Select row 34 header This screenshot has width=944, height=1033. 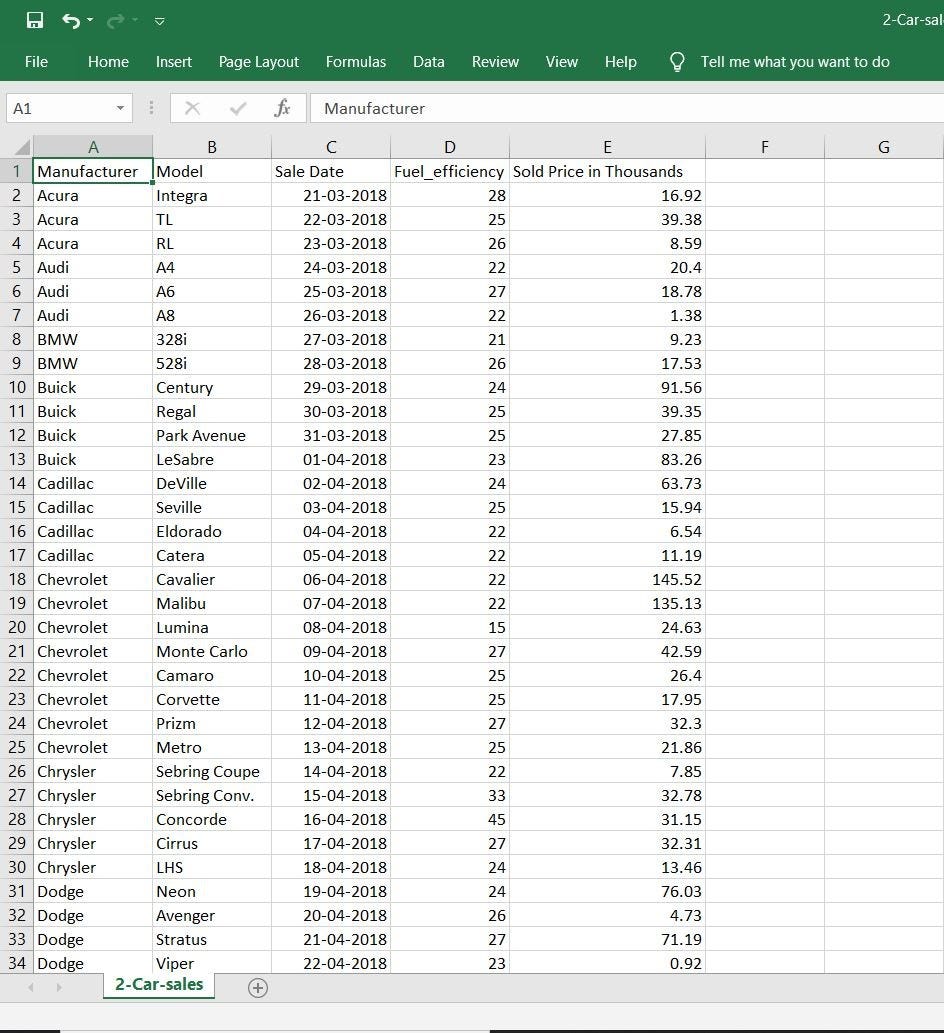(16, 963)
